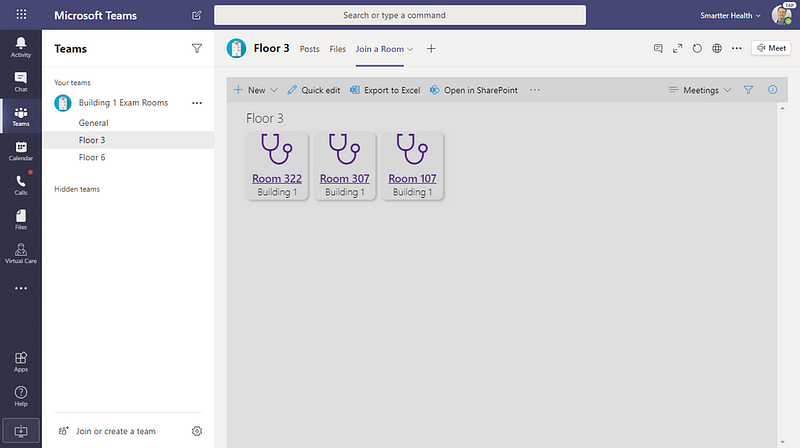Image resolution: width=800 pixels, height=448 pixels.
Task: Show tab conversation icon
Action: [658, 48]
